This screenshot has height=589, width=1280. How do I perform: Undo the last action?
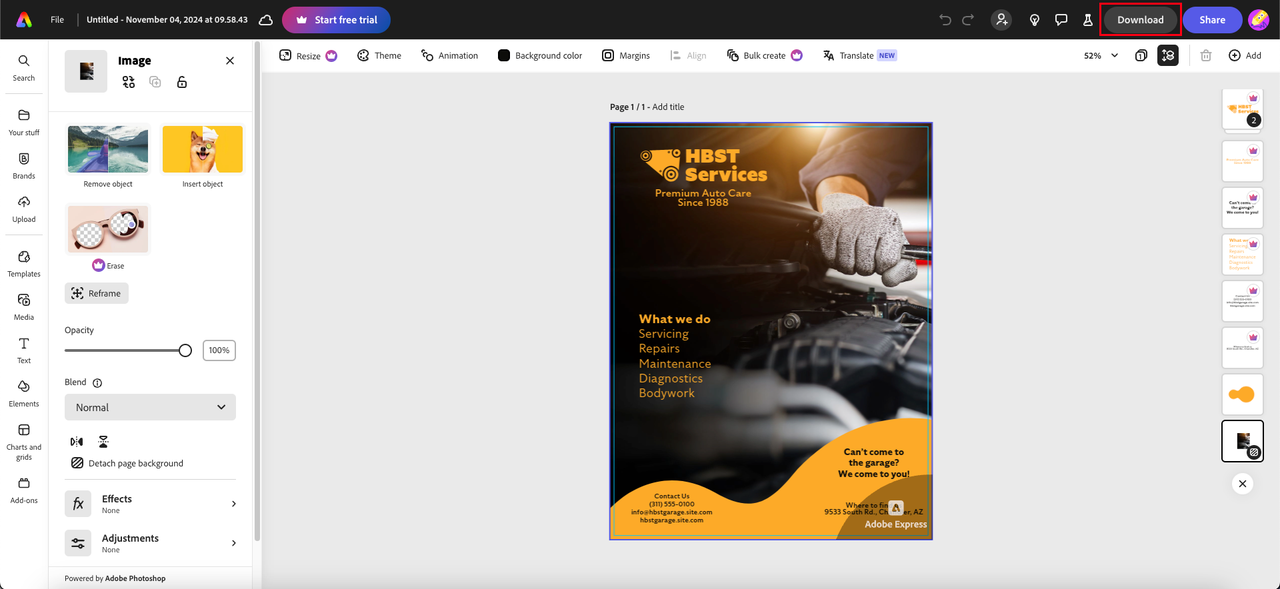click(945, 20)
